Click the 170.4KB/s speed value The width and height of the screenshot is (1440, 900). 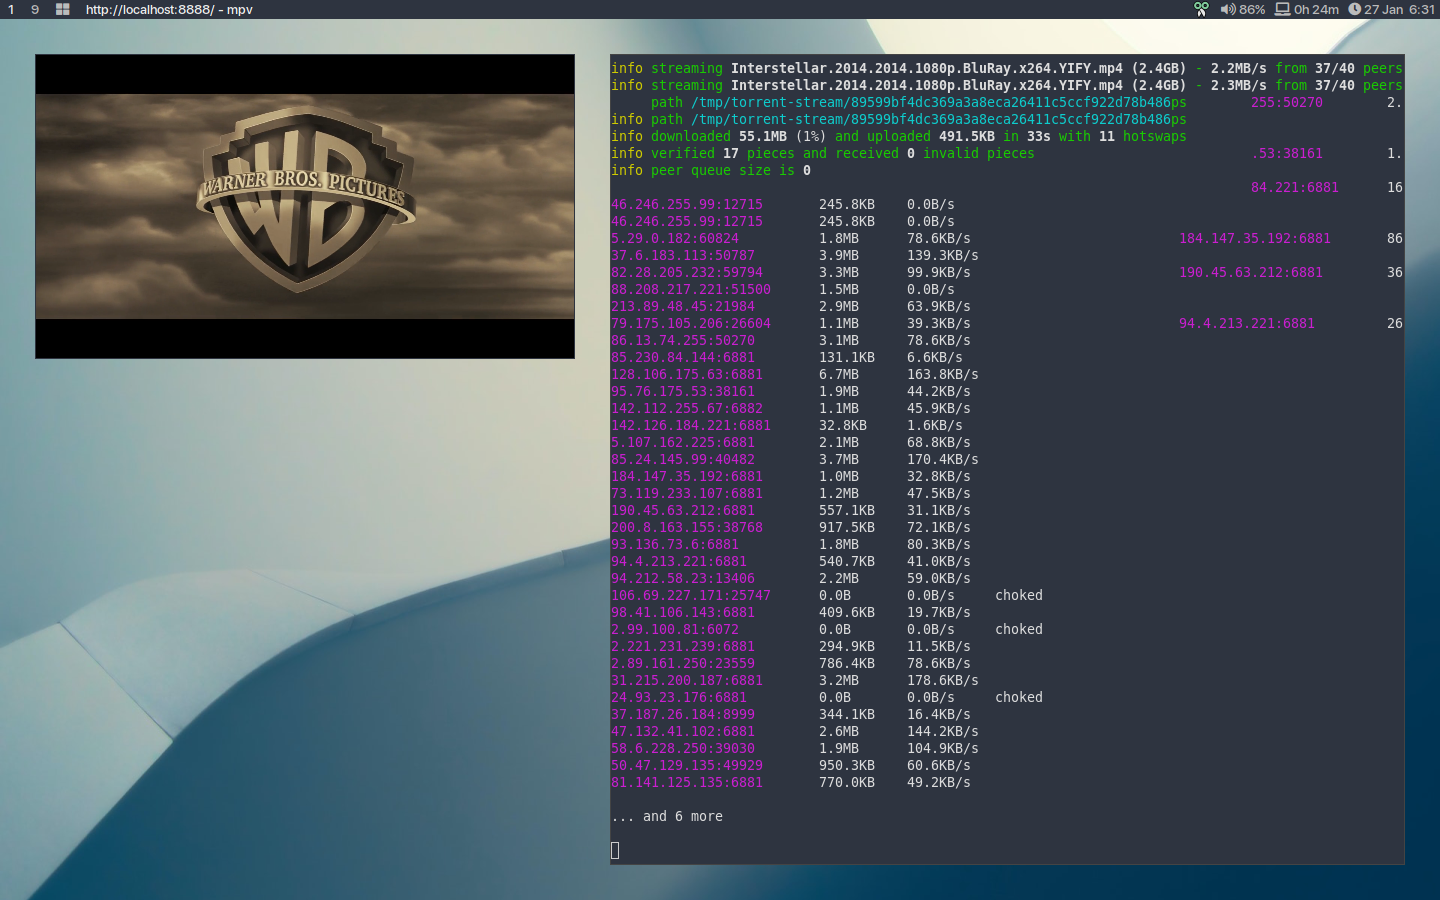pos(943,459)
